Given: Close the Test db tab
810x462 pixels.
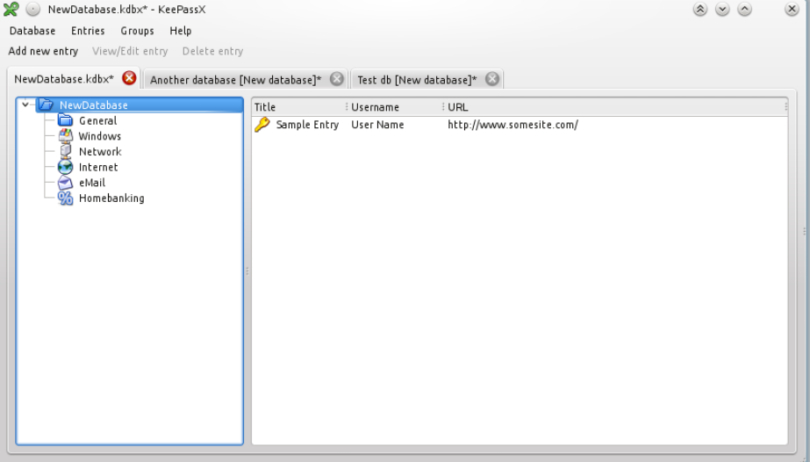Looking at the screenshot, I should [492, 79].
